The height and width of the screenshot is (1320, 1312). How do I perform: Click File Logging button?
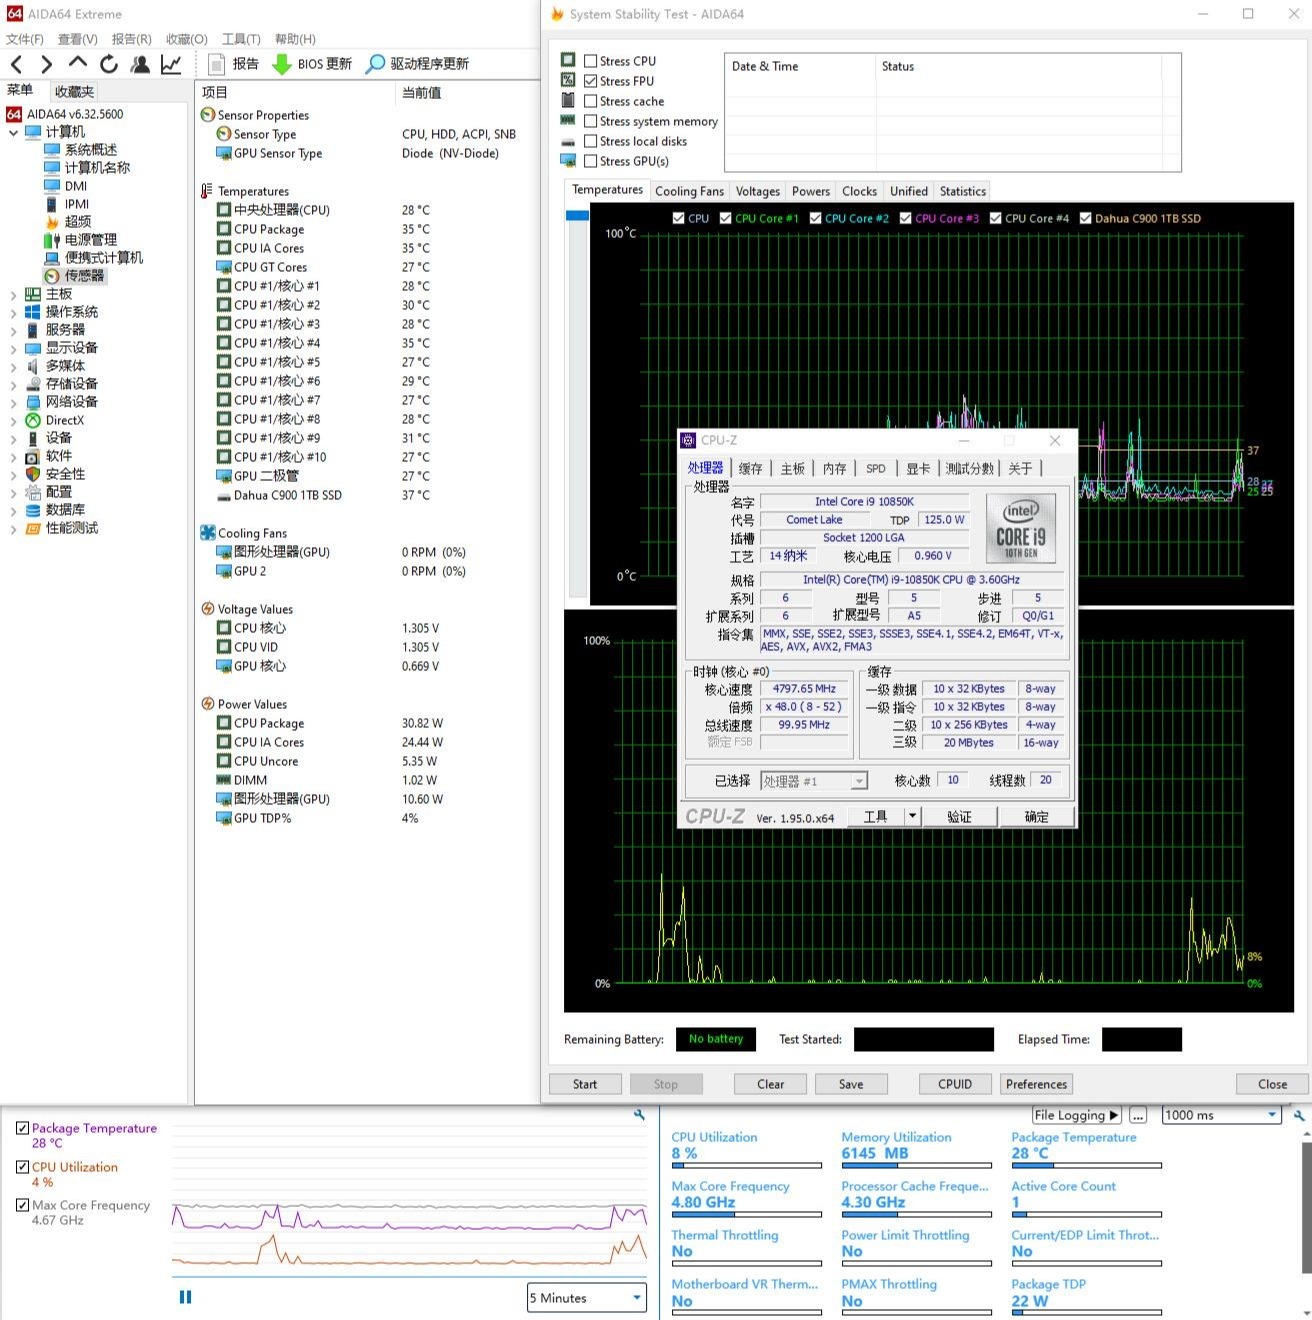[1077, 1115]
